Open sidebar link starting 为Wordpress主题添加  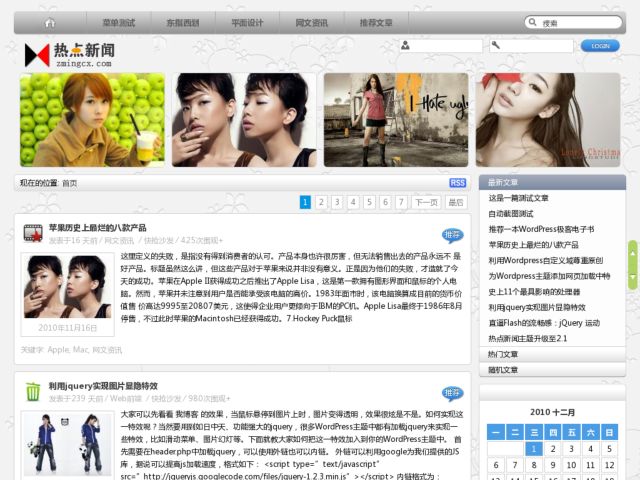click(549, 276)
